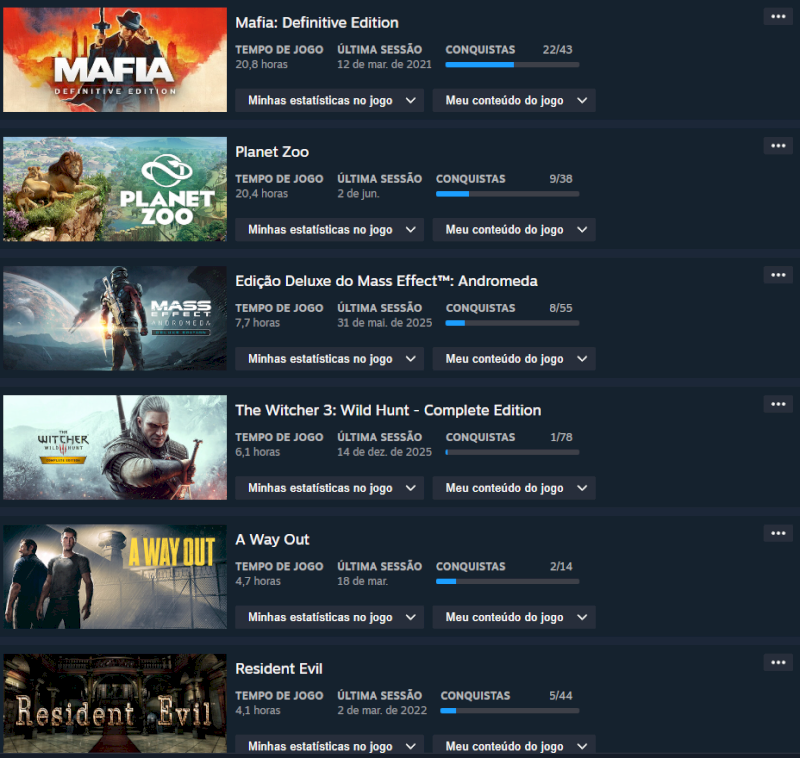Open the three-dot menu for Mafia: Definitive Edition
Screen dimensions: 800x758
(778, 17)
